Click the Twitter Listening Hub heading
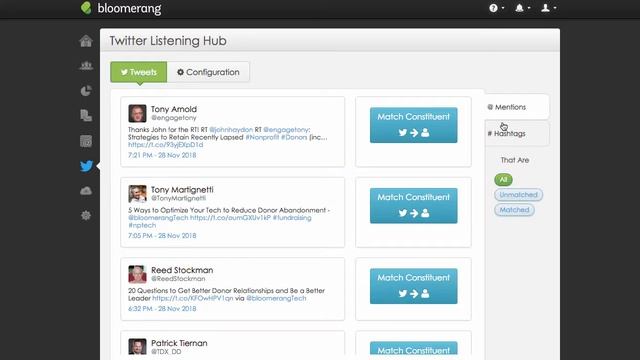The image size is (640, 360). [168, 41]
